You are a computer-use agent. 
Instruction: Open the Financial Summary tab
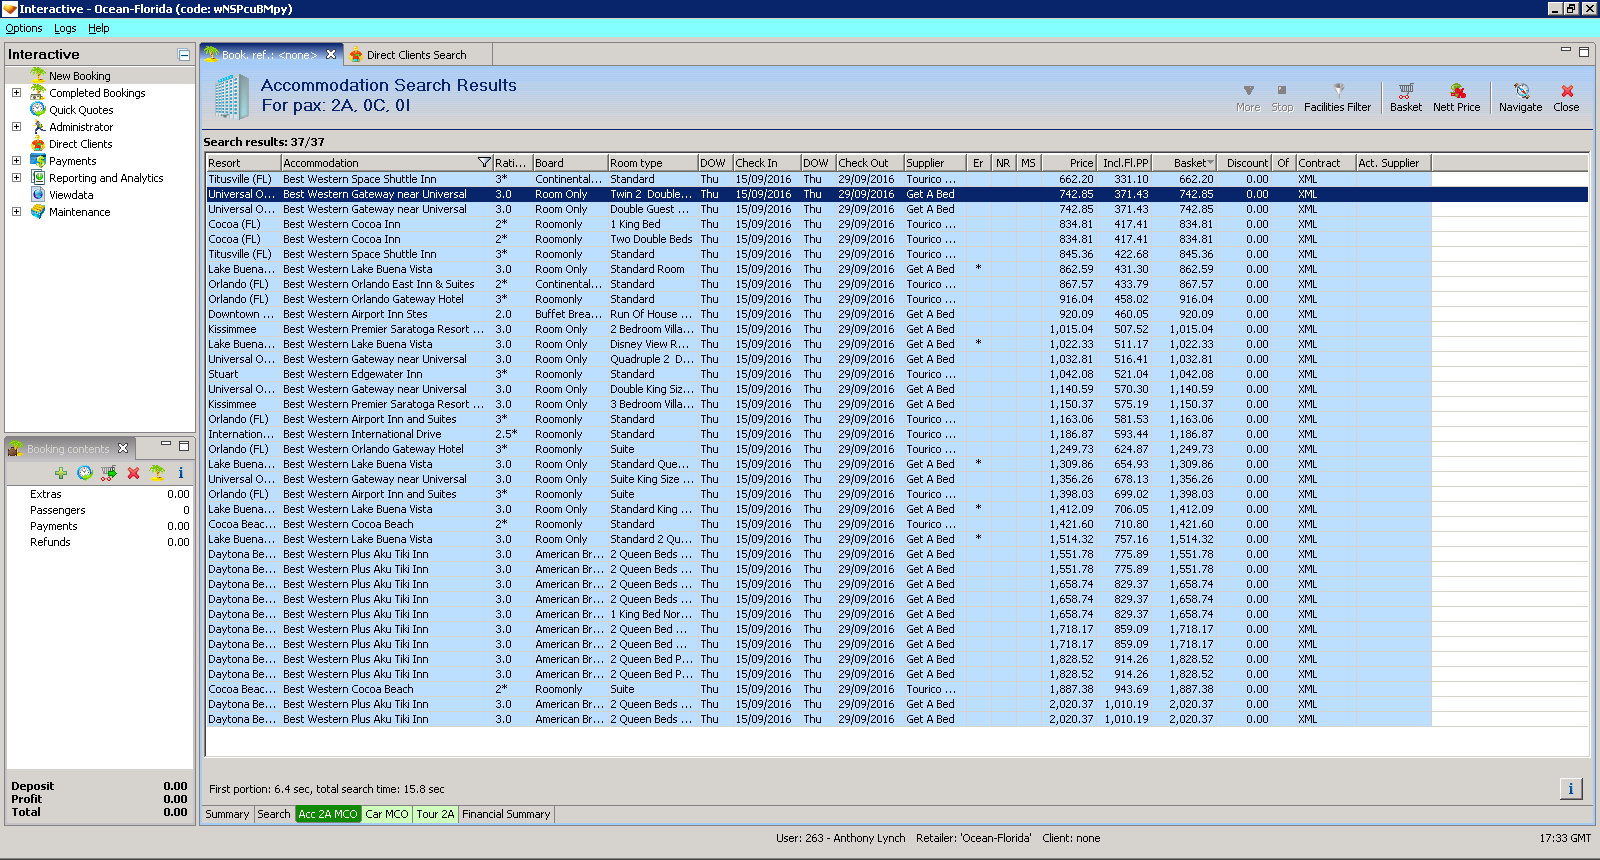[x=506, y=814]
